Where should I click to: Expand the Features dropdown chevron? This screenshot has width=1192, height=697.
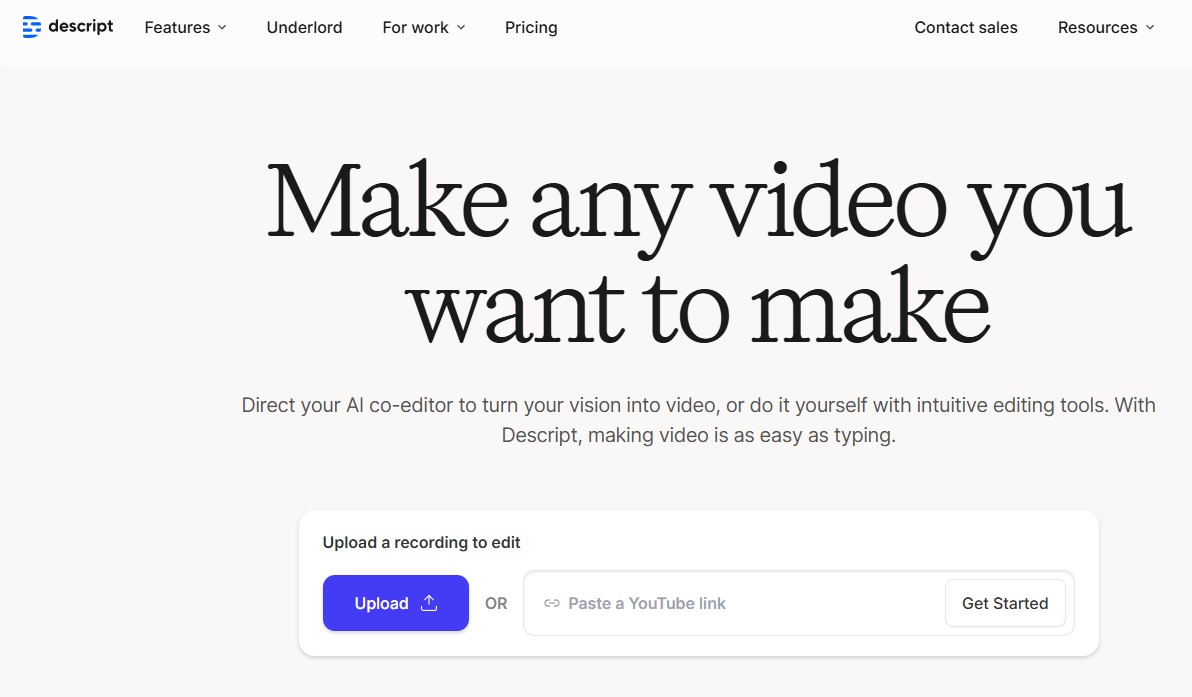[222, 27]
